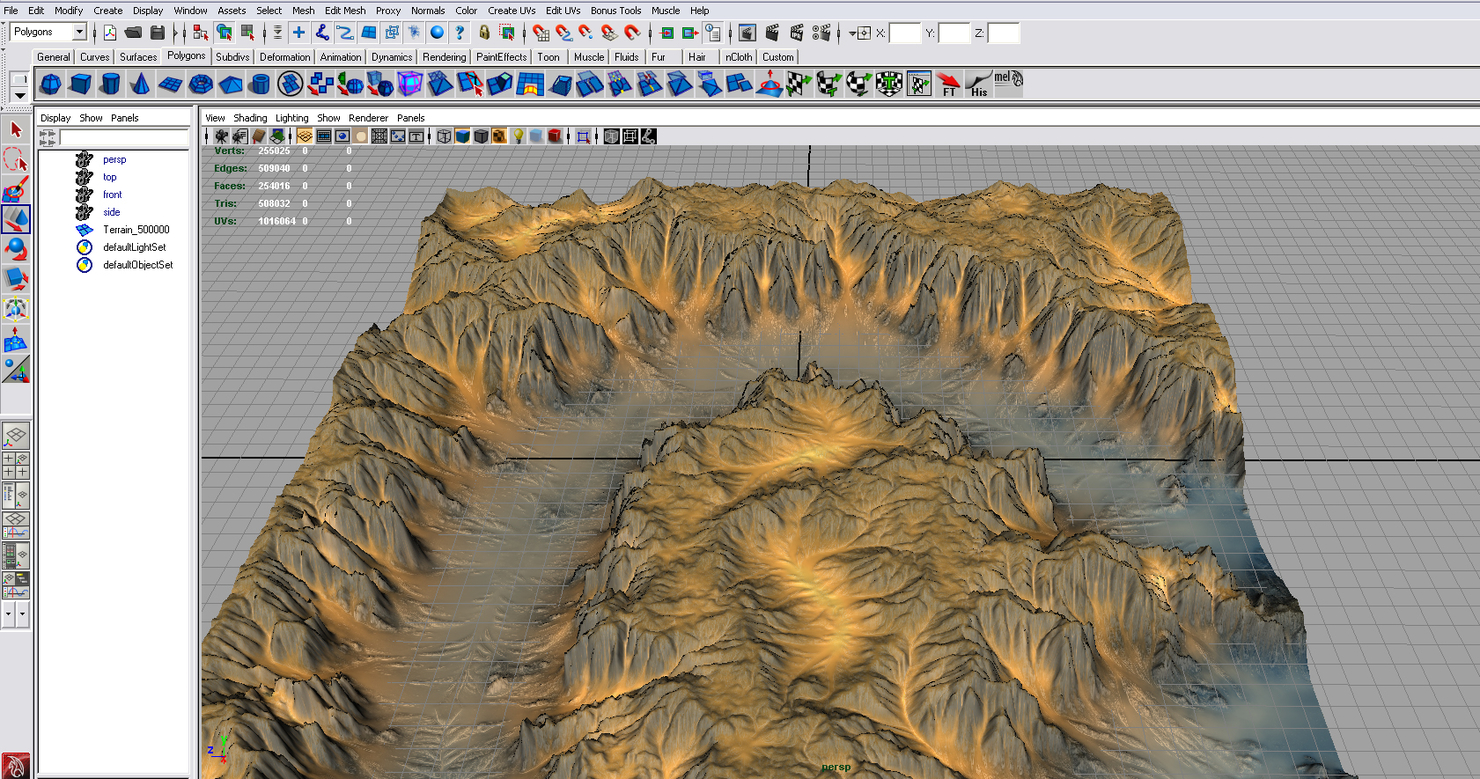1480x779 pixels.
Task: Switch to the Rendering shelf tab
Action: tap(444, 57)
